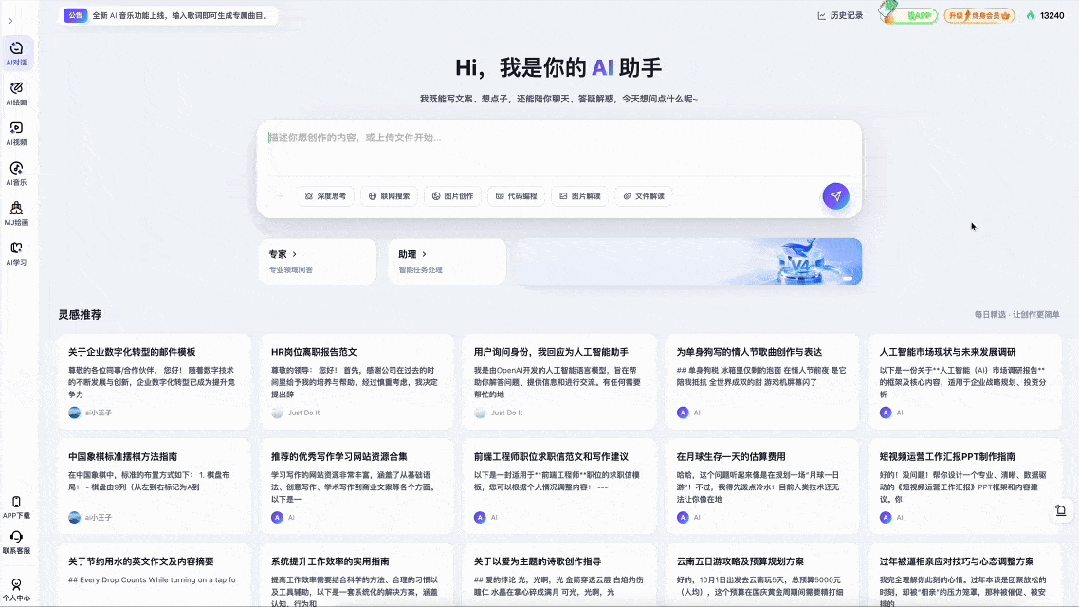Expand the 专家 expert card
1079x607 pixels.
(x=317, y=262)
